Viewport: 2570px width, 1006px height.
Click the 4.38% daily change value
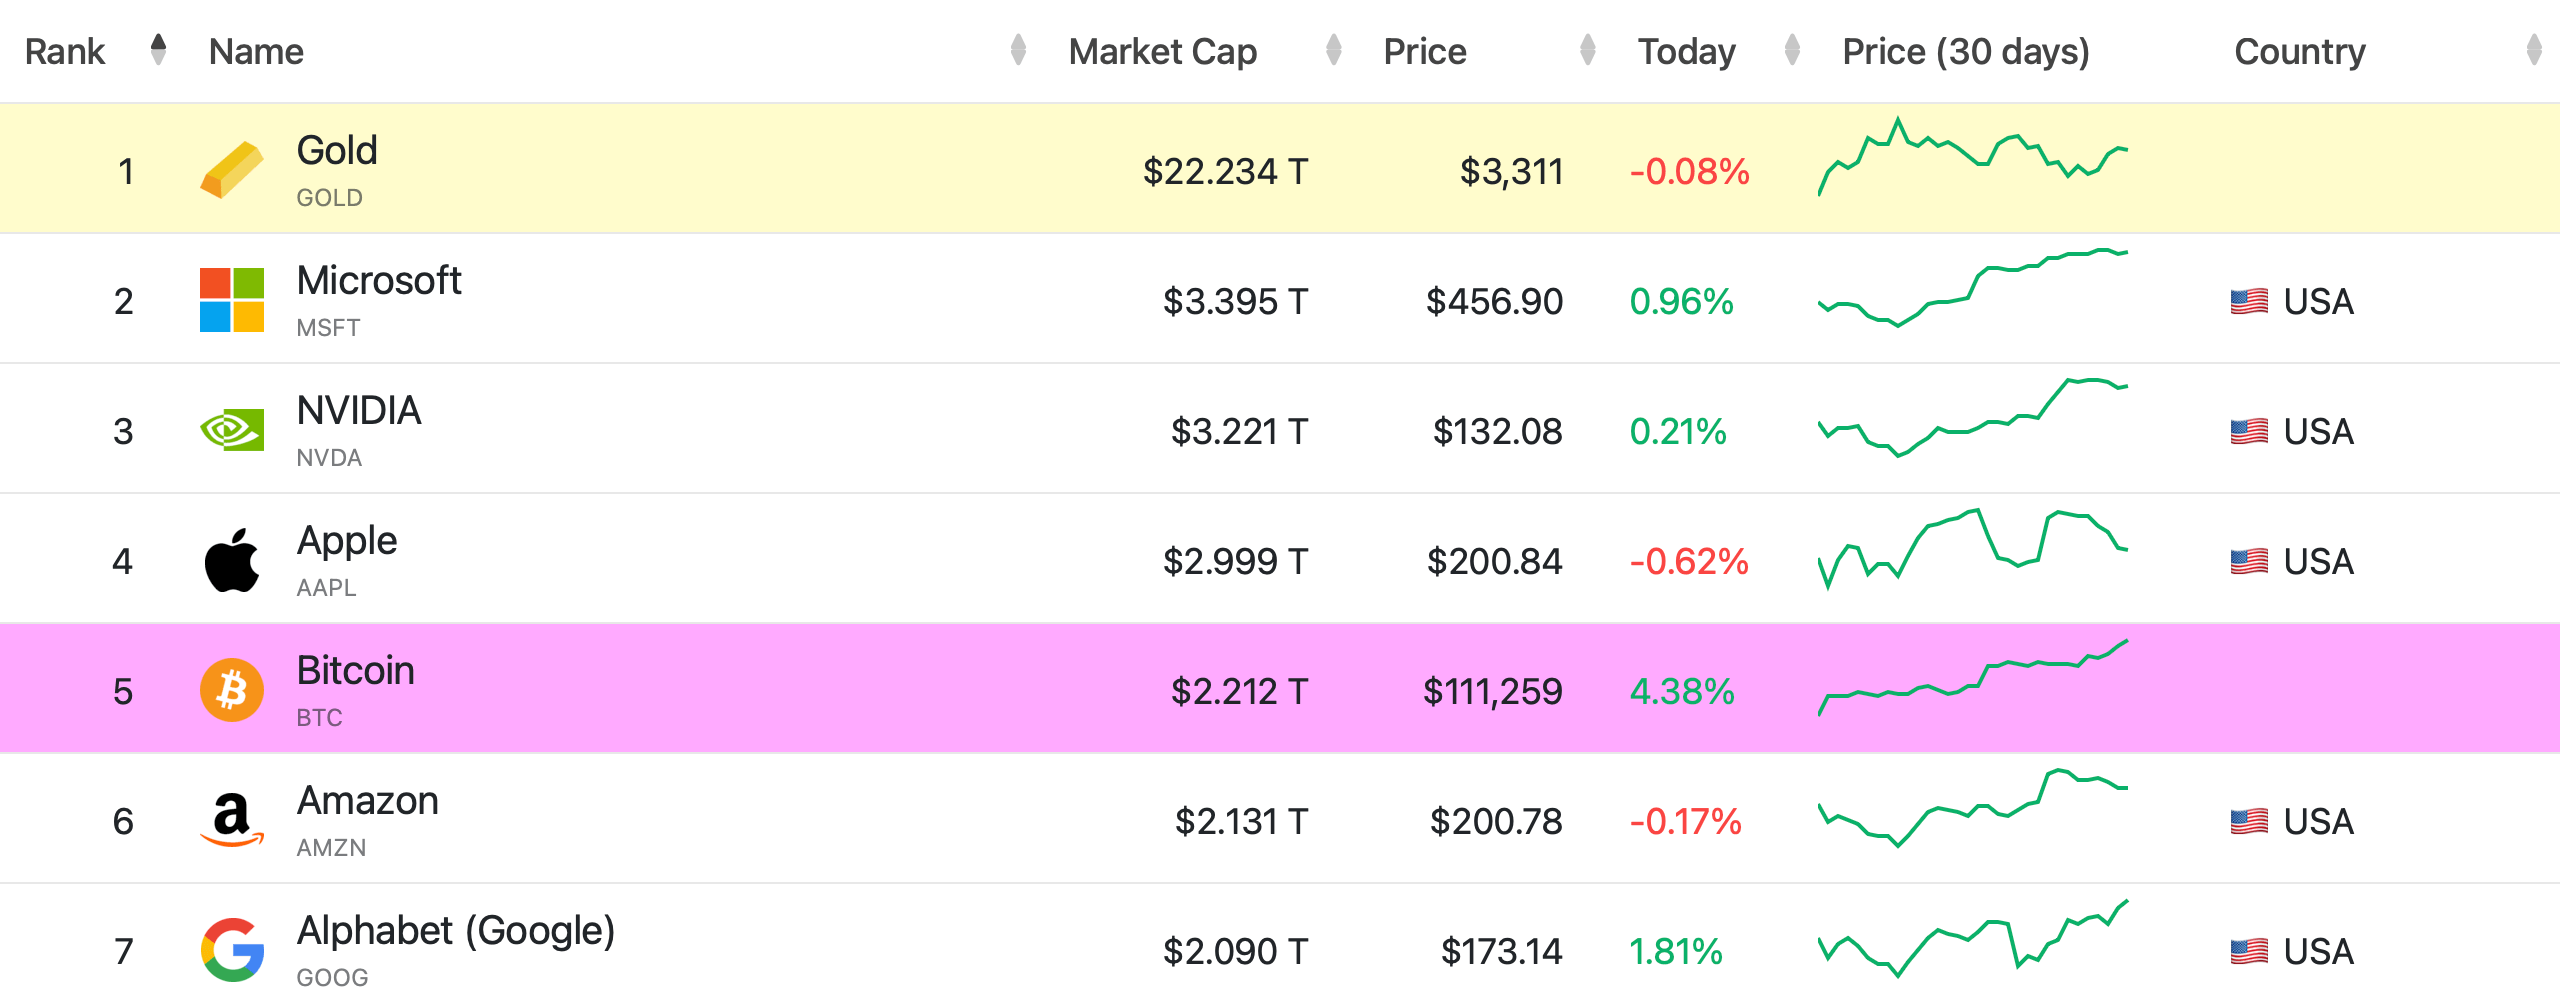[x=1682, y=691]
